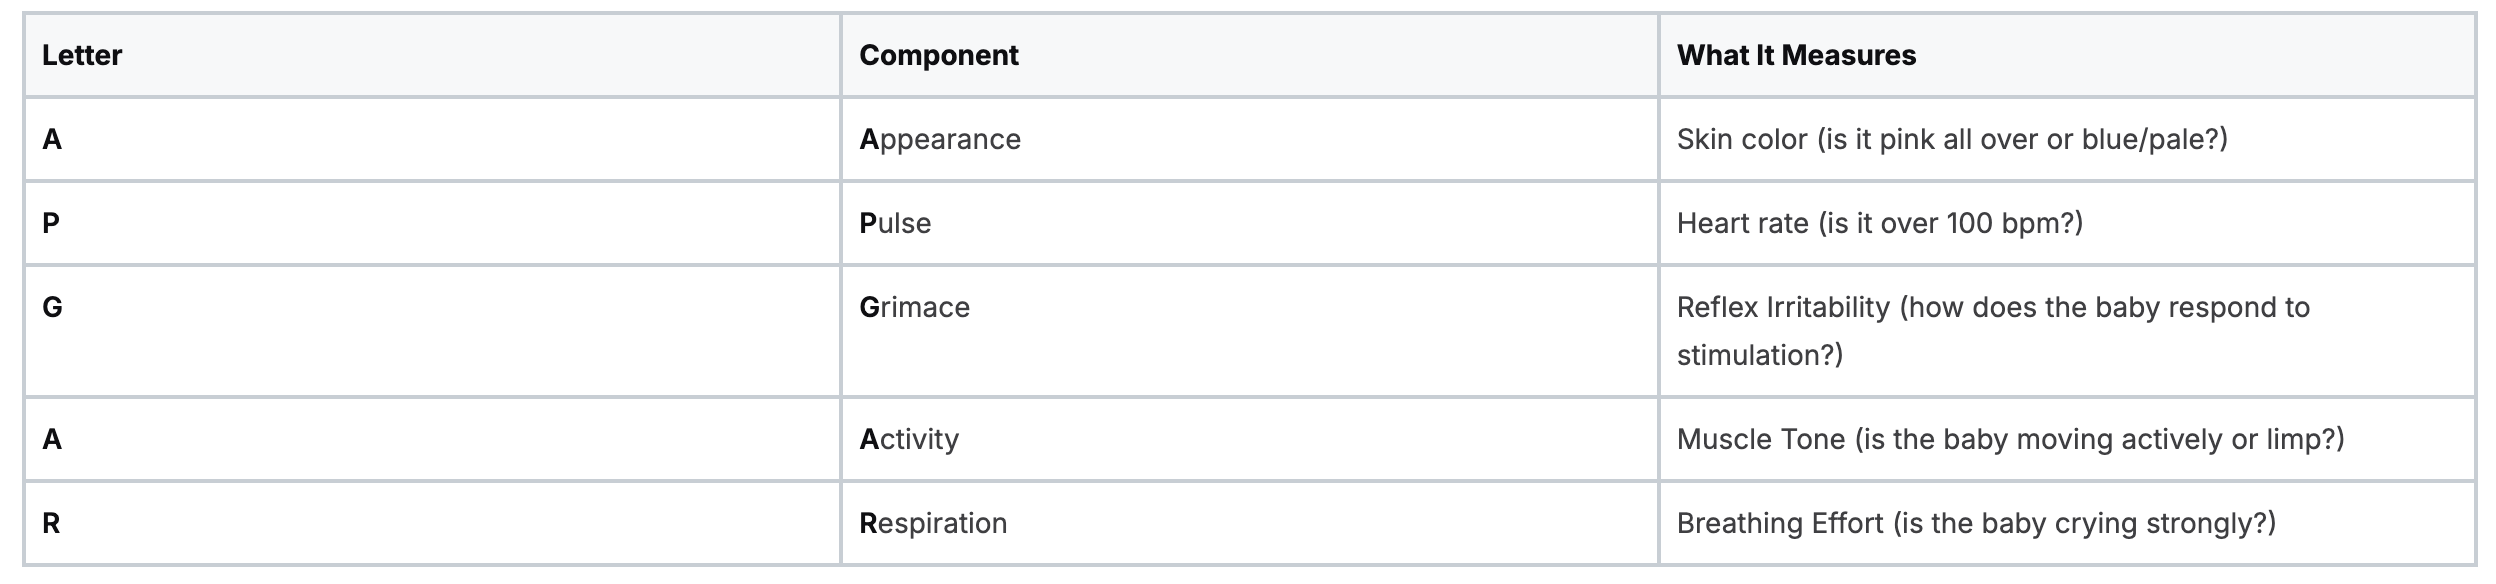
Task: Click the "Grimace" component cell
Action: [914, 307]
